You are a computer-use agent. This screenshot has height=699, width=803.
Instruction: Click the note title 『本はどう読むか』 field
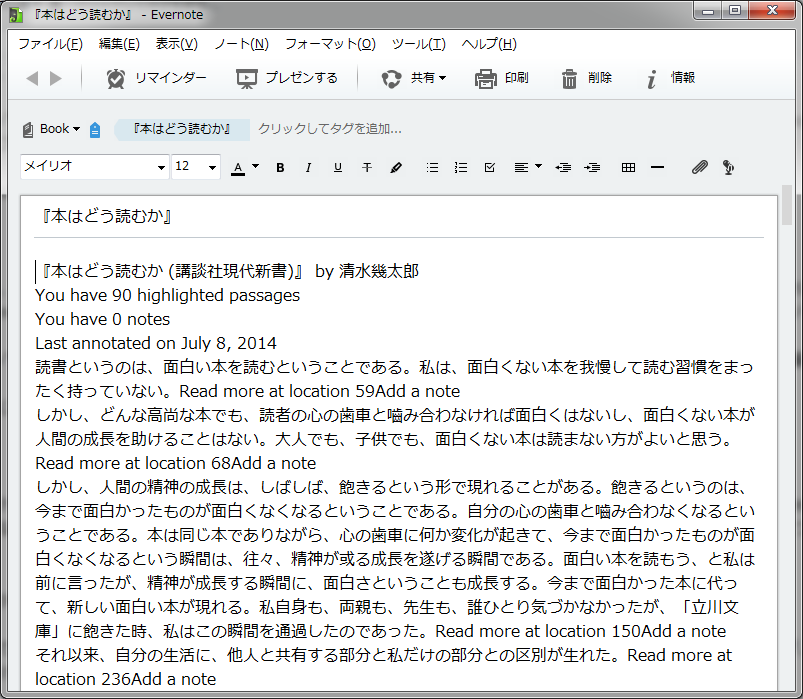pyautogui.click(x=399, y=217)
